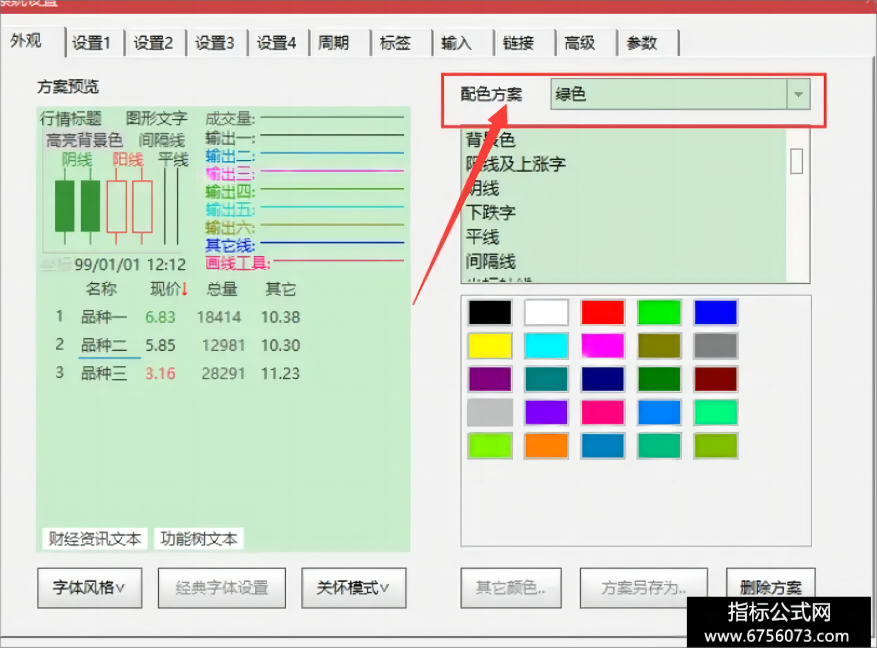
Task: Open the 字体风格 dropdown button
Action: 89,588
